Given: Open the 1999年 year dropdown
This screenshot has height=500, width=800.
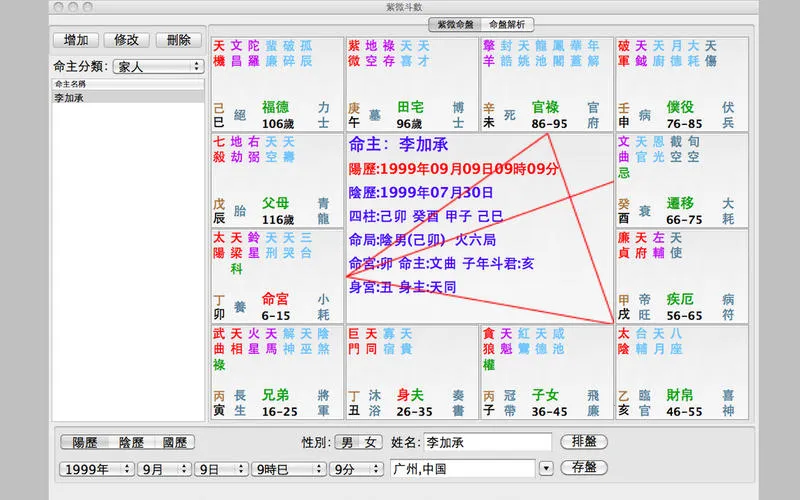Looking at the screenshot, I should [97, 468].
